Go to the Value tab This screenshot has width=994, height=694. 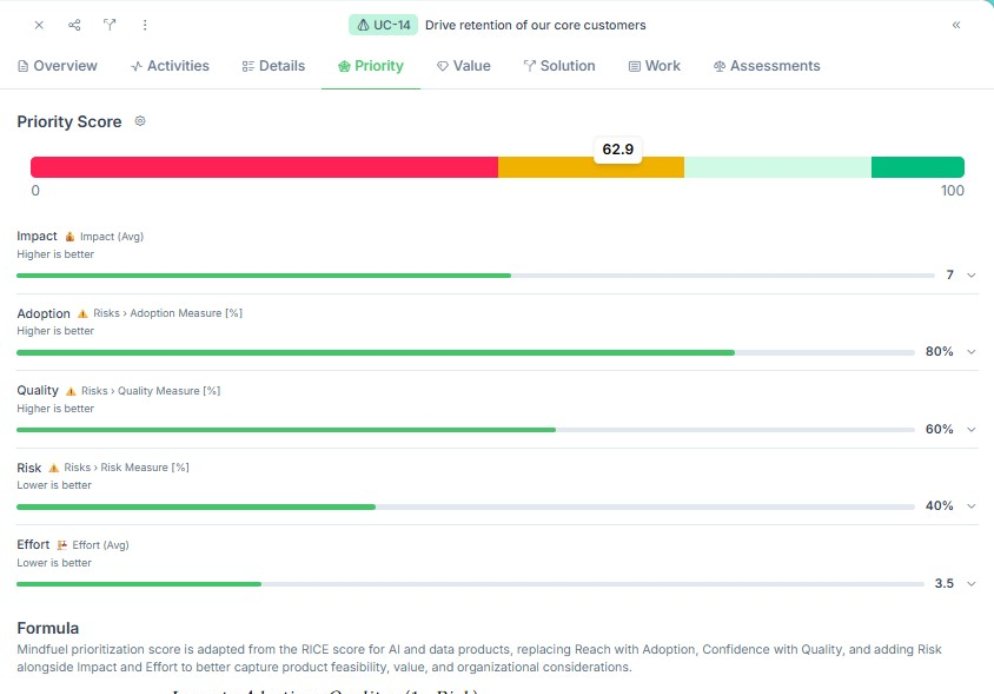tap(463, 66)
